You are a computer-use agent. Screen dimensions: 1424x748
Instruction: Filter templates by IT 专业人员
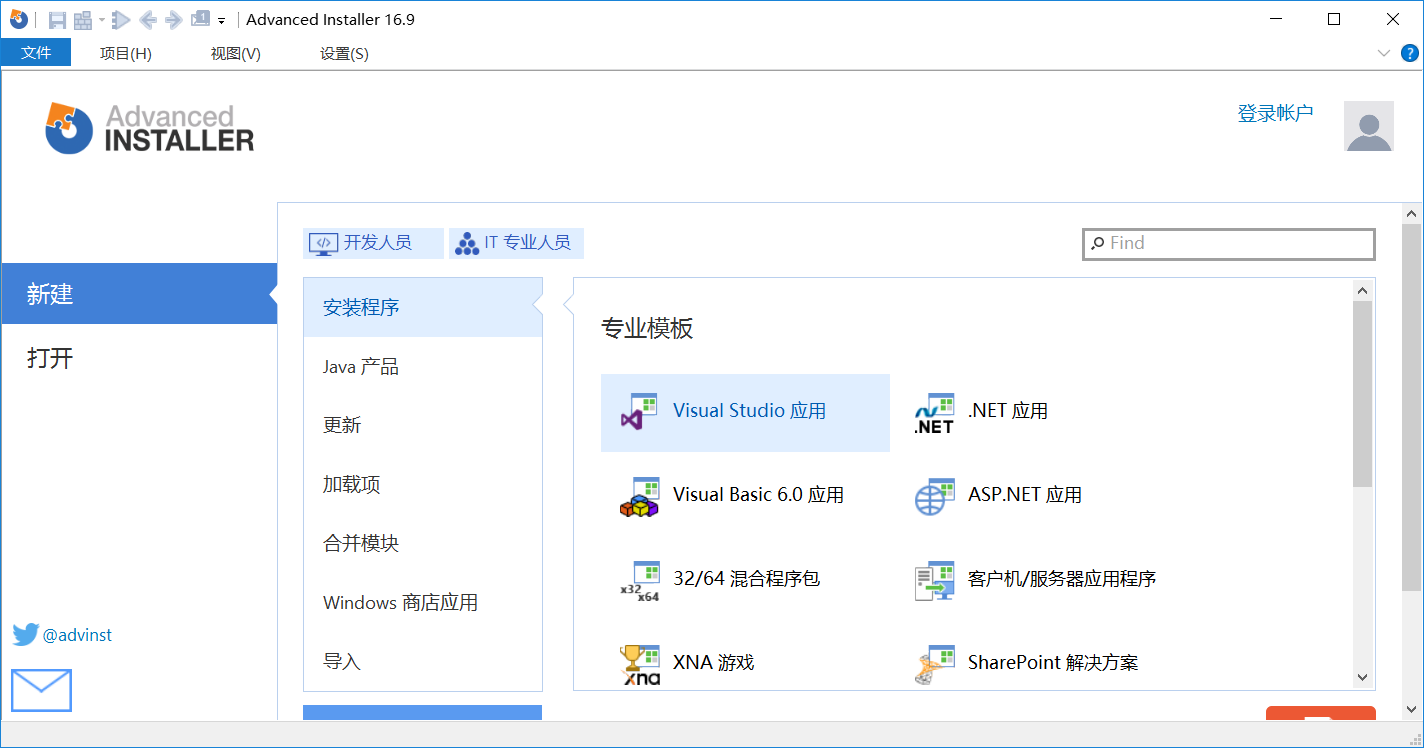[x=516, y=243]
